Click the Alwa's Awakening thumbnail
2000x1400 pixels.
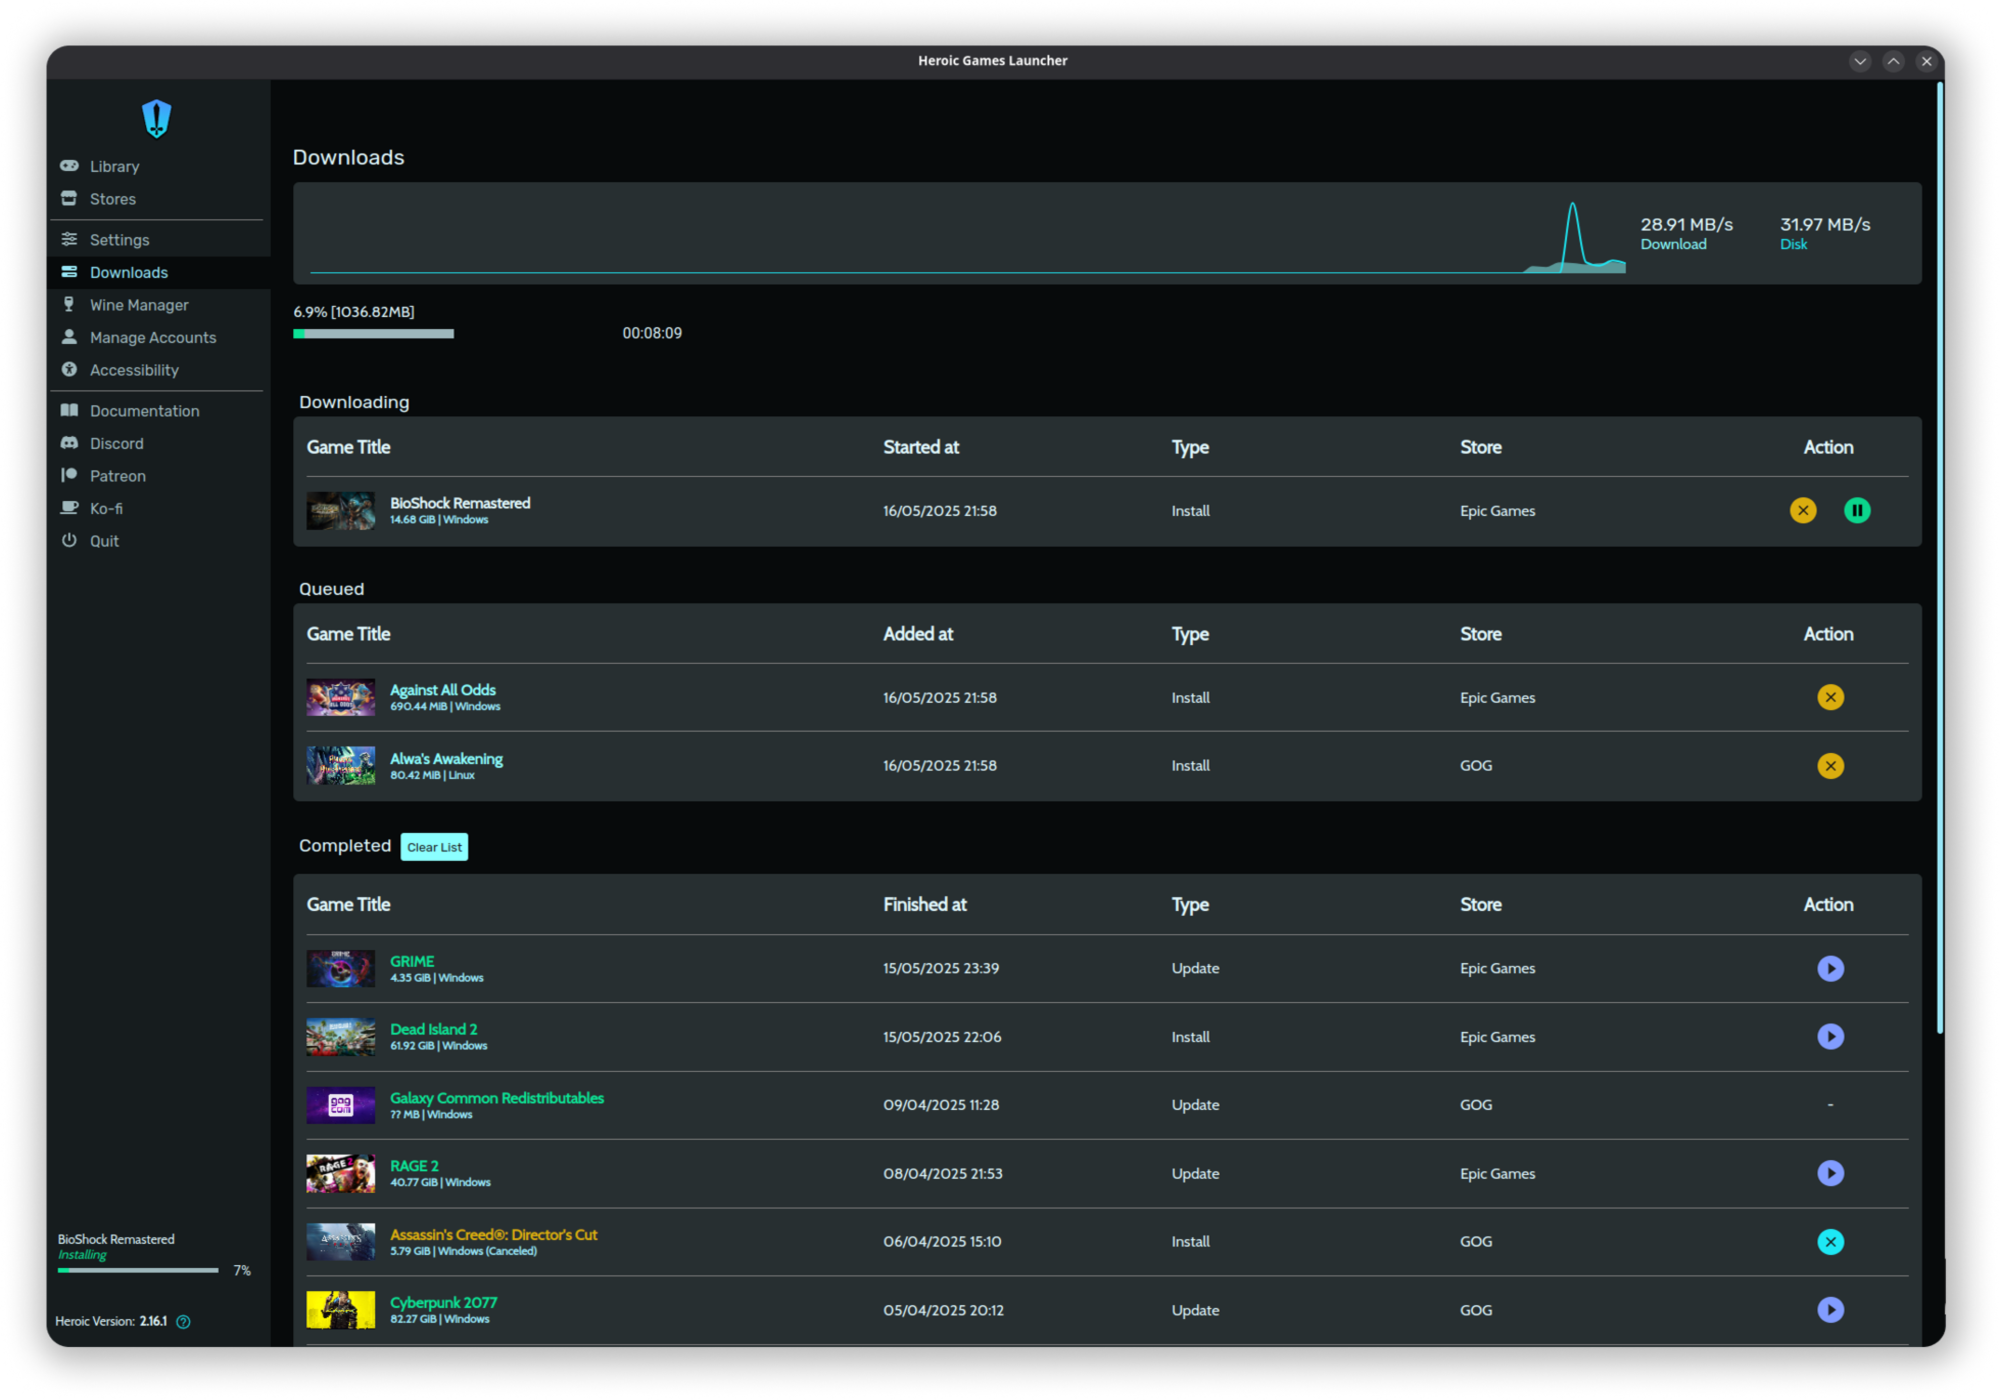(341, 766)
